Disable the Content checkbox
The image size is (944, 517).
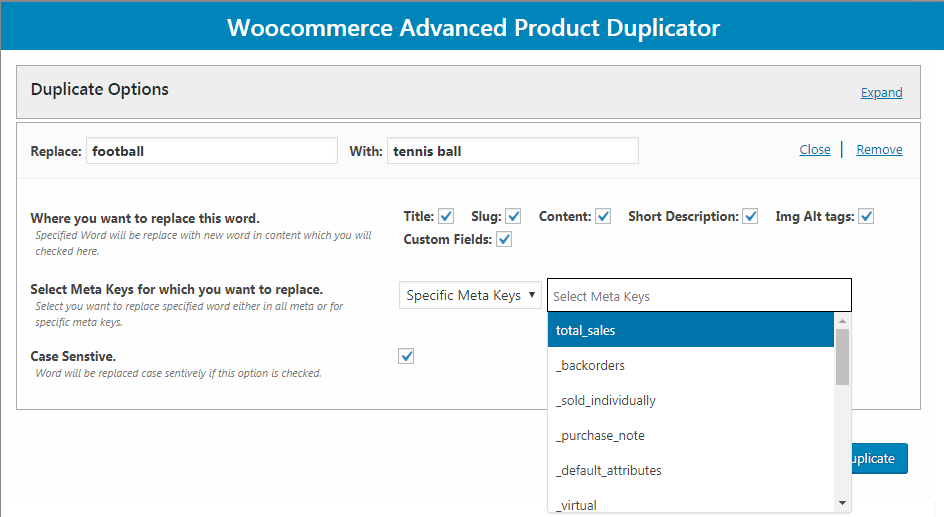pyautogui.click(x=603, y=216)
